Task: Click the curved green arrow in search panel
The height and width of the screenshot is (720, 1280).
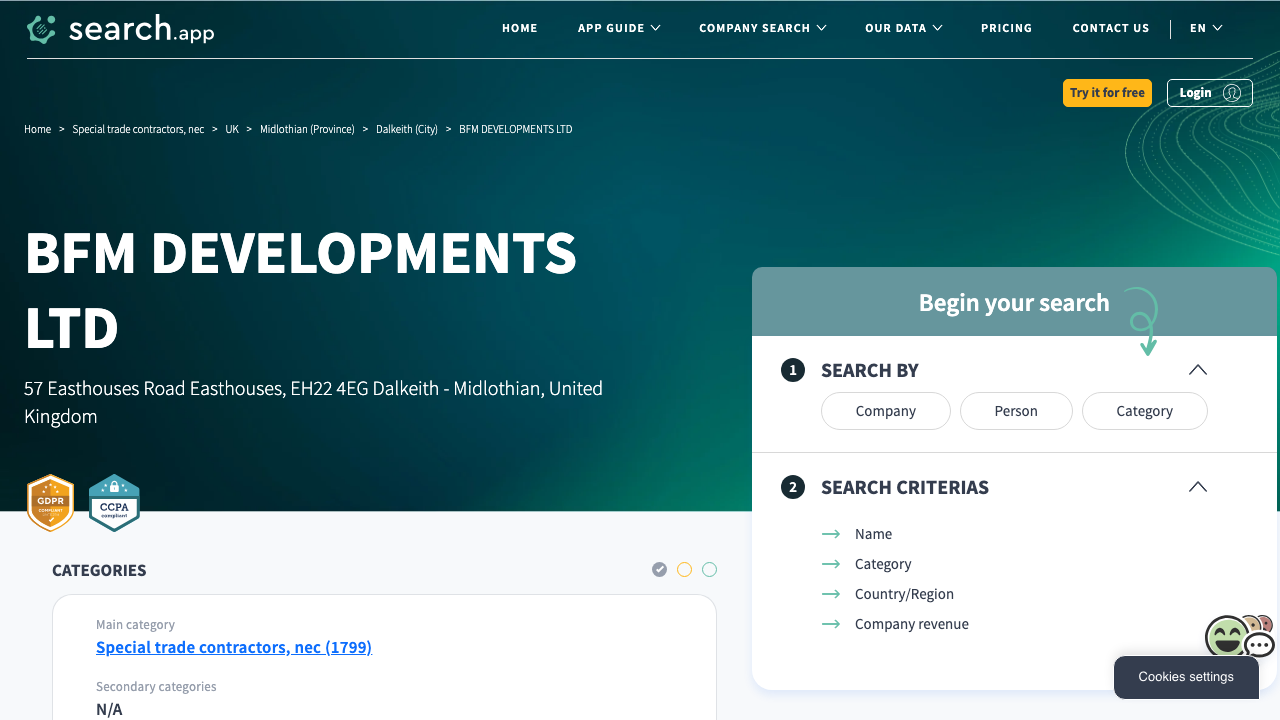Action: tap(1142, 320)
